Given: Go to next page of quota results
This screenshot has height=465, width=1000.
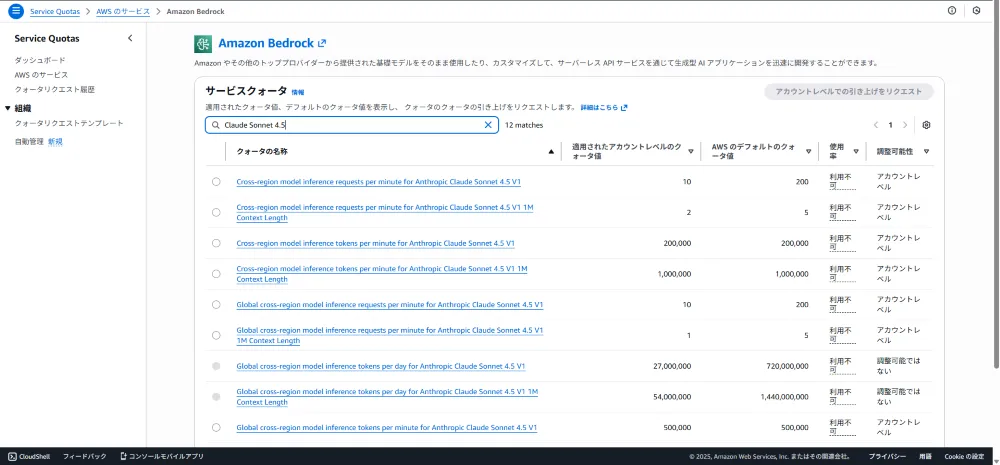Looking at the screenshot, I should [905, 125].
